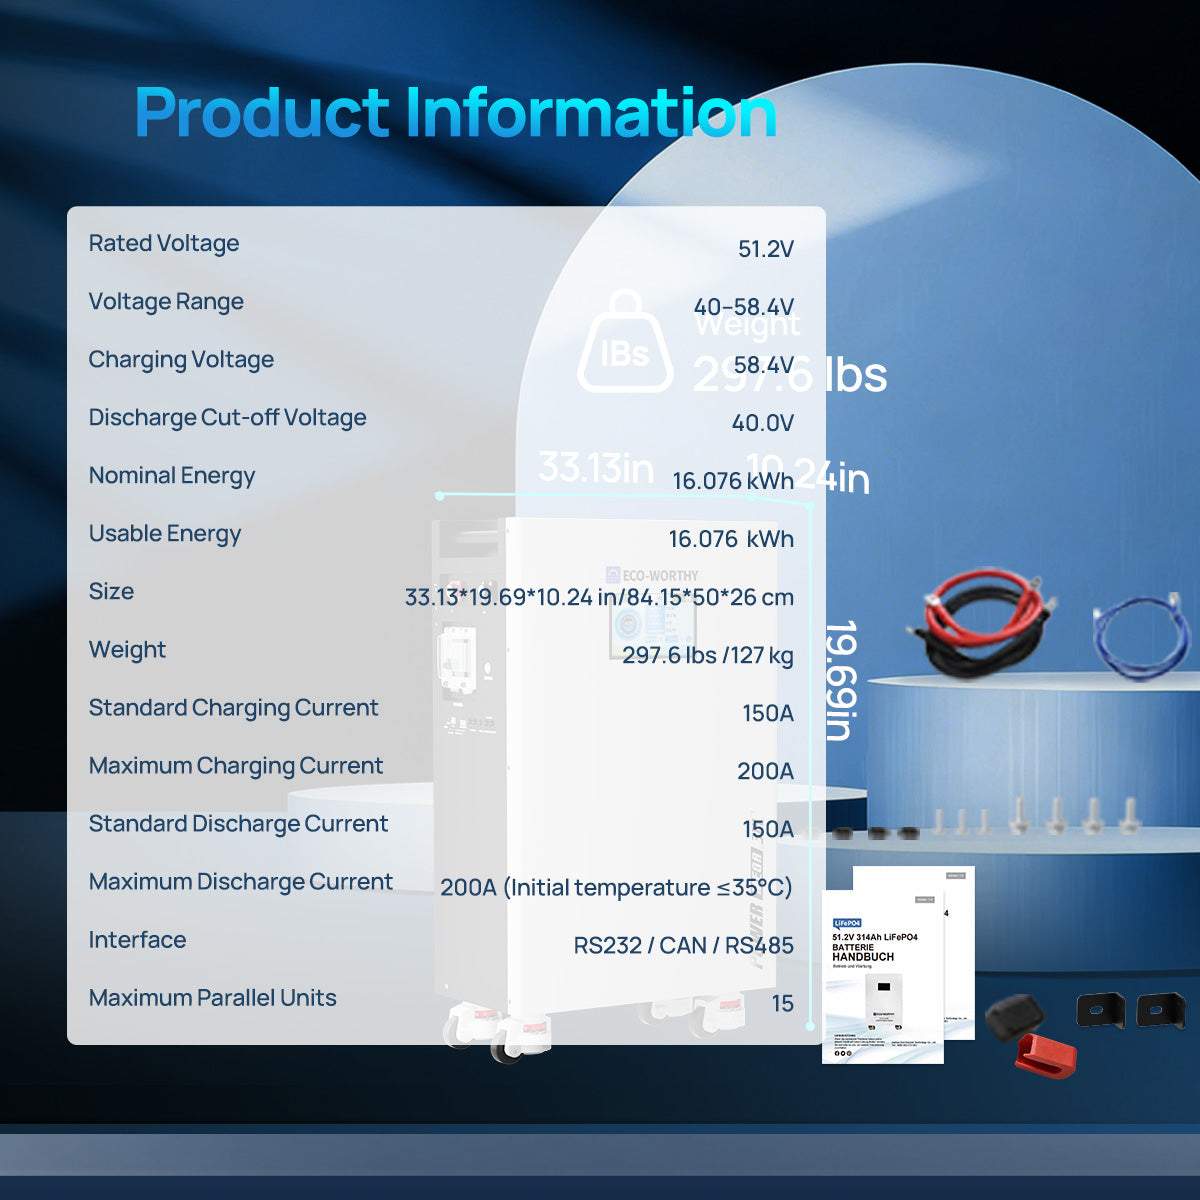Image resolution: width=1200 pixels, height=1200 pixels.
Task: Click the '200A' maximum charging value
Action: coord(766,771)
